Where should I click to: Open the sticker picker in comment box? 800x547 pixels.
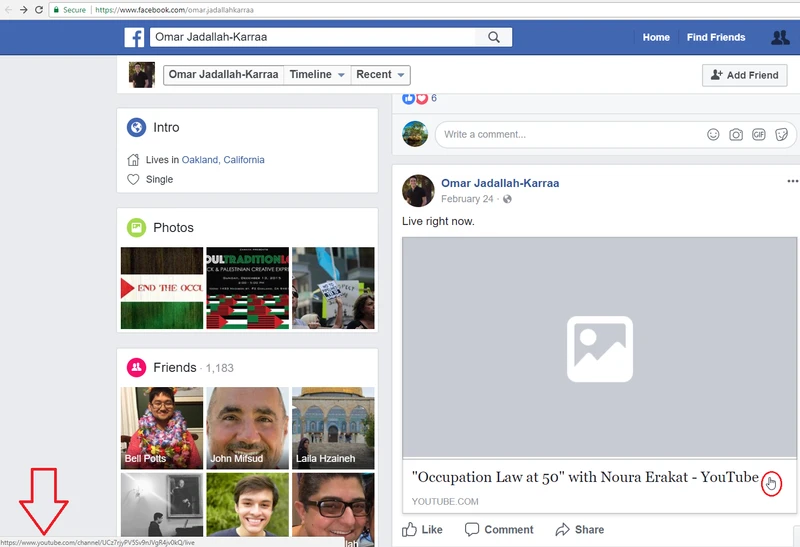point(781,134)
